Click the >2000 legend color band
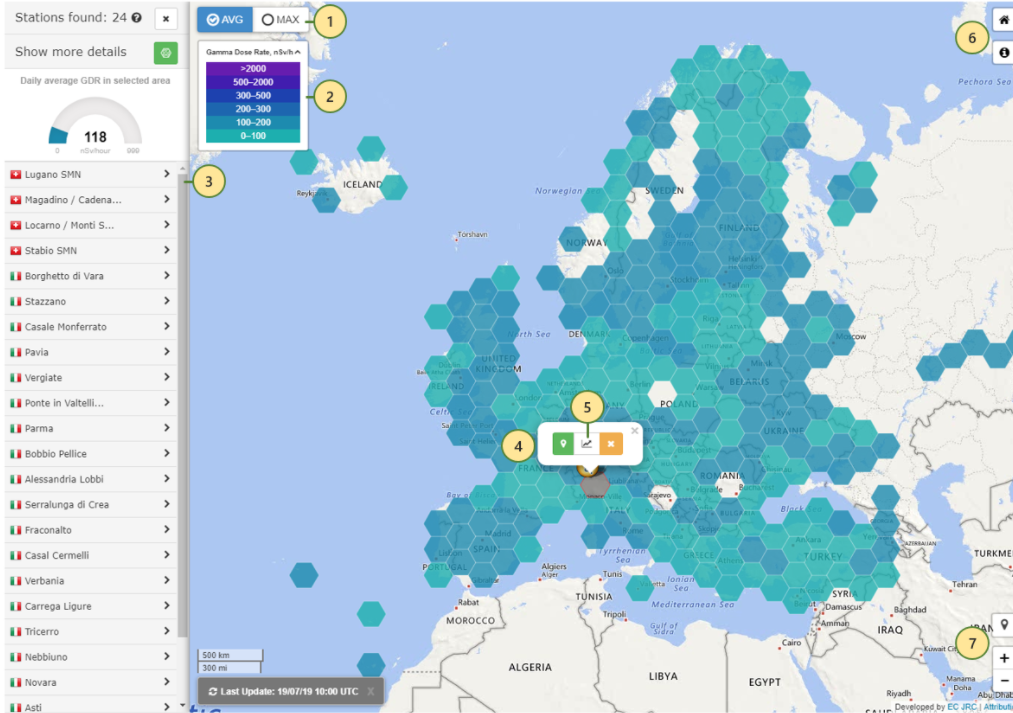 (253, 68)
